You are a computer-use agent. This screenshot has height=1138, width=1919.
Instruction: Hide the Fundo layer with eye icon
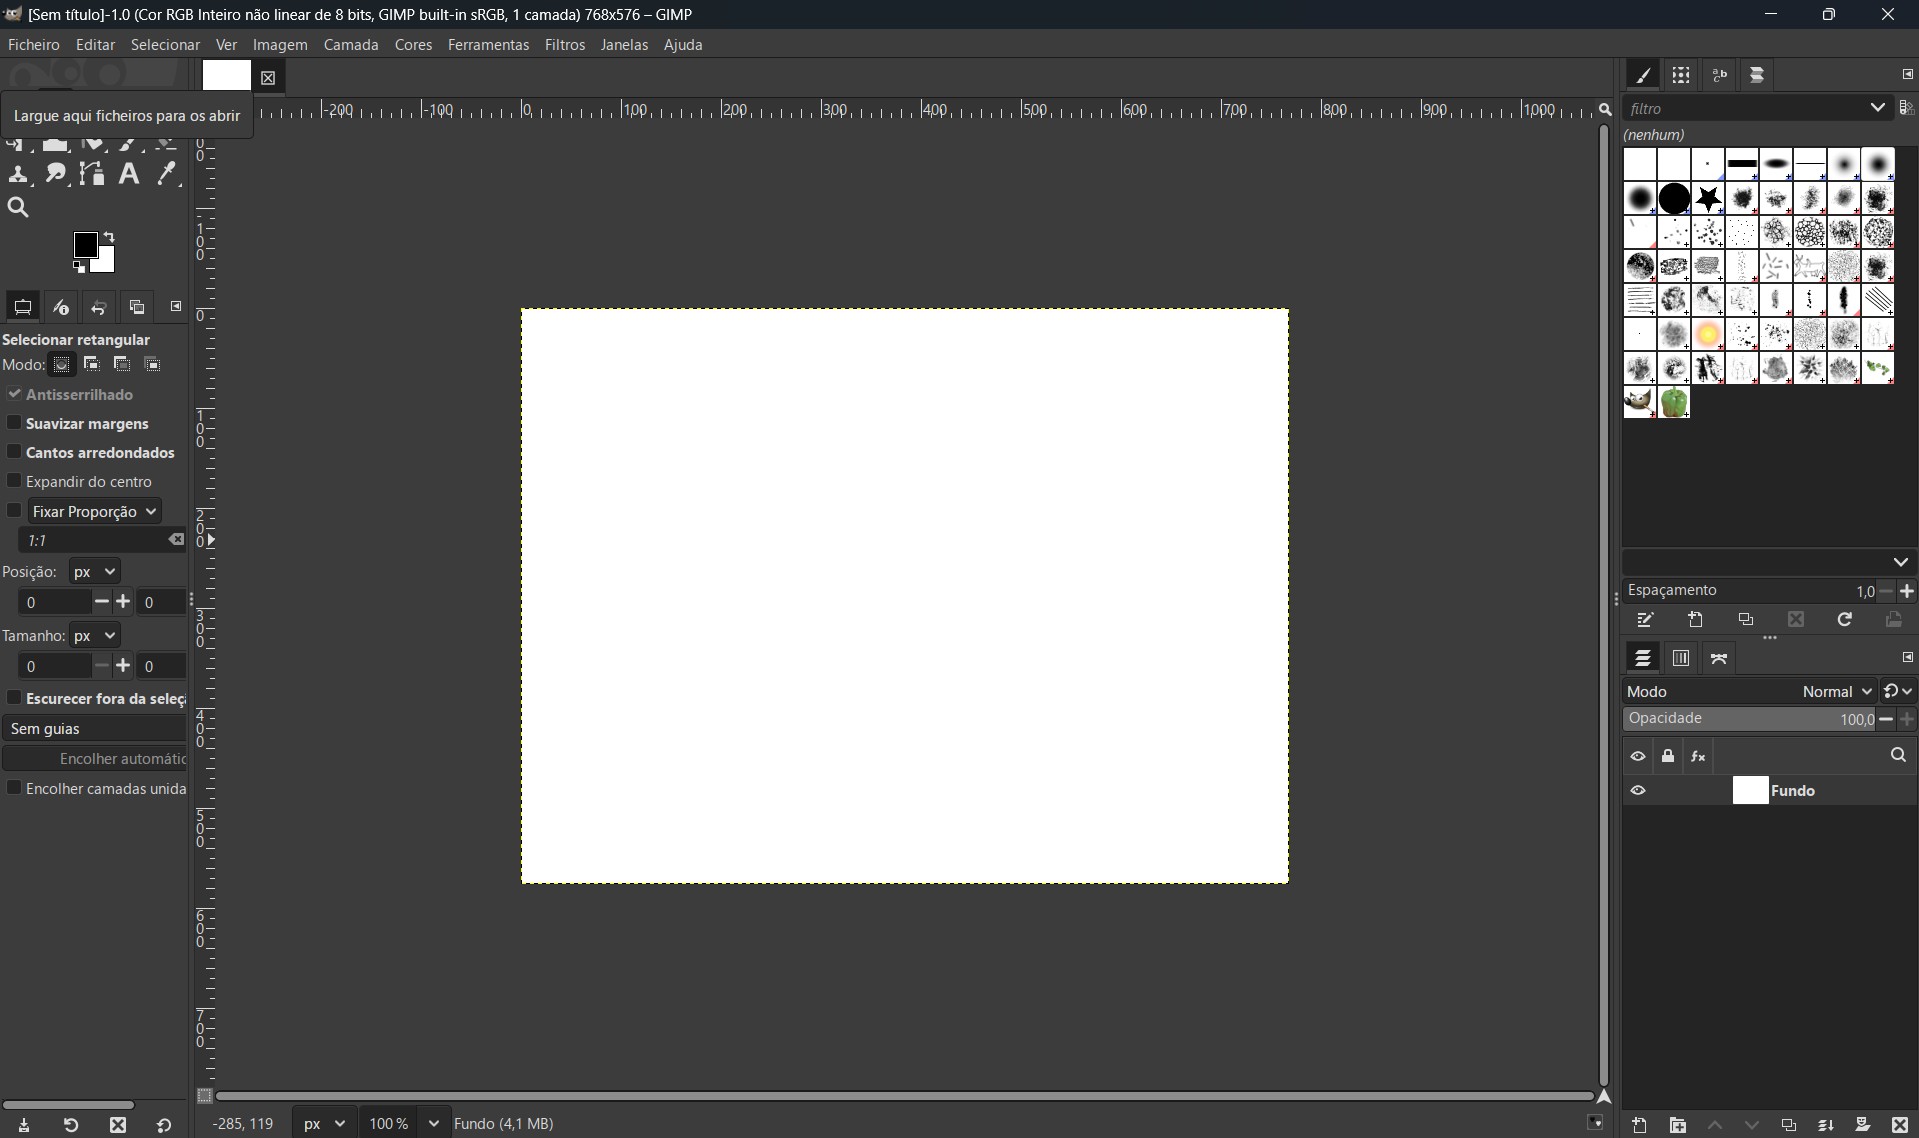pyautogui.click(x=1638, y=791)
